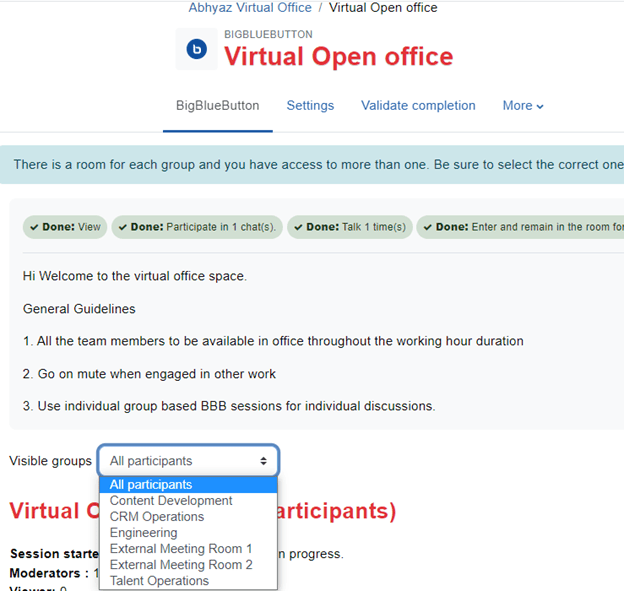
Task: Go to Validate completion tab
Action: (x=418, y=105)
